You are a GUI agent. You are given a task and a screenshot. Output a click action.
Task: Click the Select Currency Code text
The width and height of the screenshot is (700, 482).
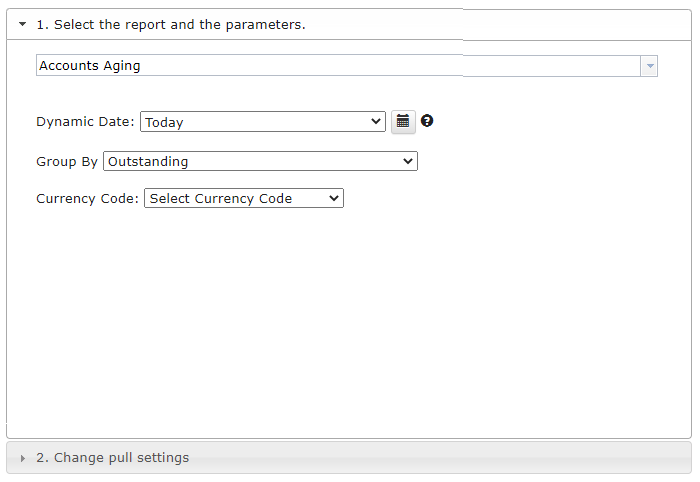click(221, 198)
